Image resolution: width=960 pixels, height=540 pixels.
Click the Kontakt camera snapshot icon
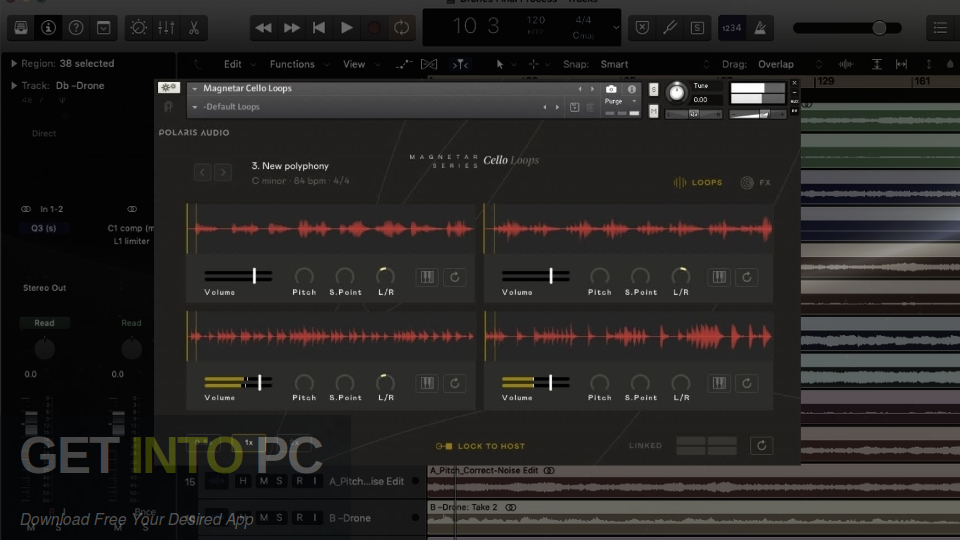tap(611, 89)
